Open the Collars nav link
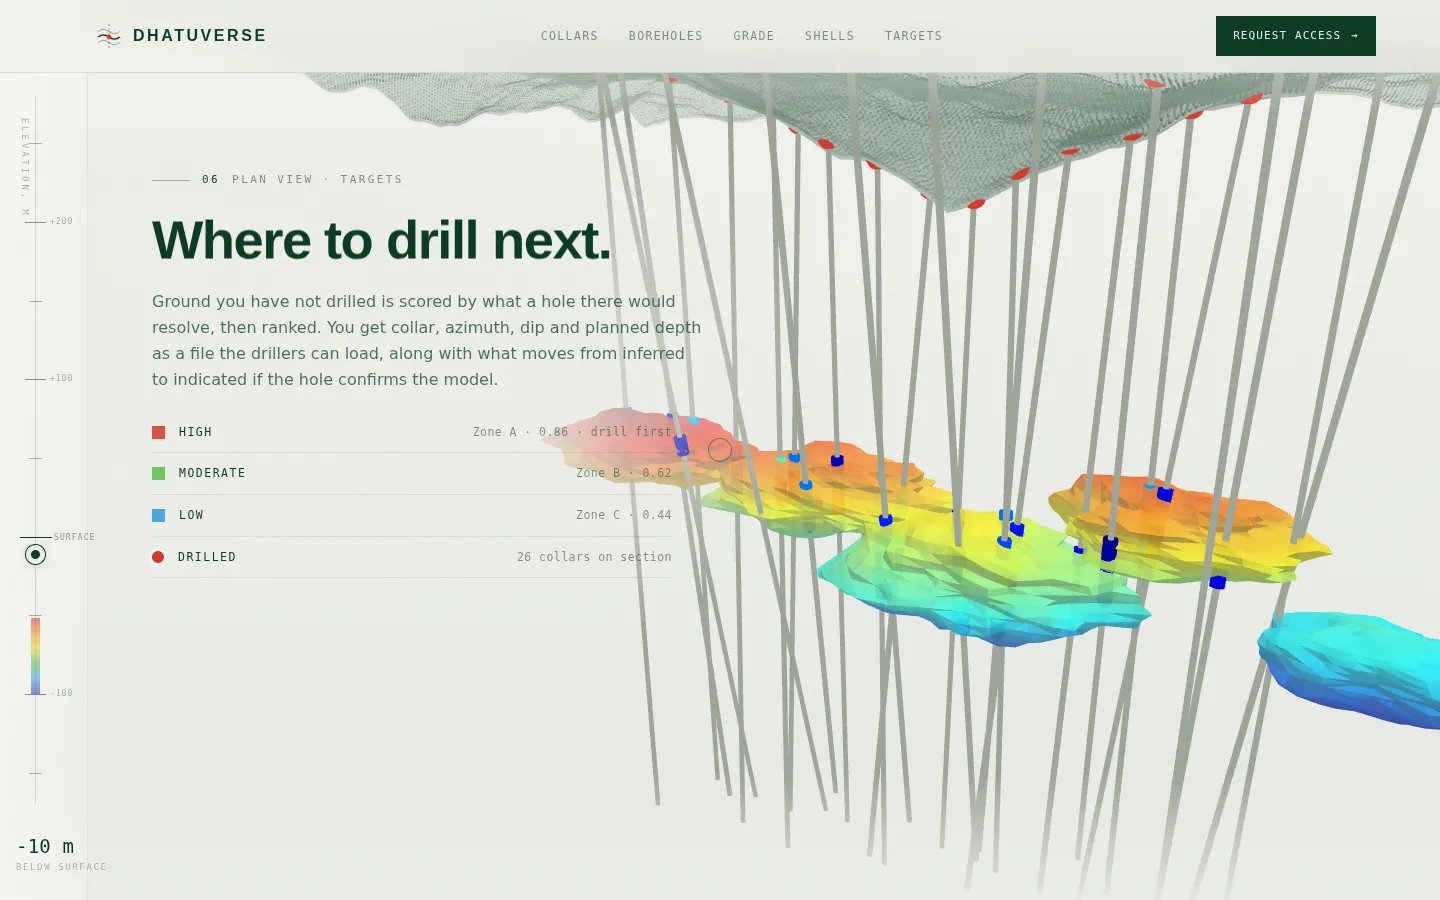1440x900 pixels. [x=569, y=36]
